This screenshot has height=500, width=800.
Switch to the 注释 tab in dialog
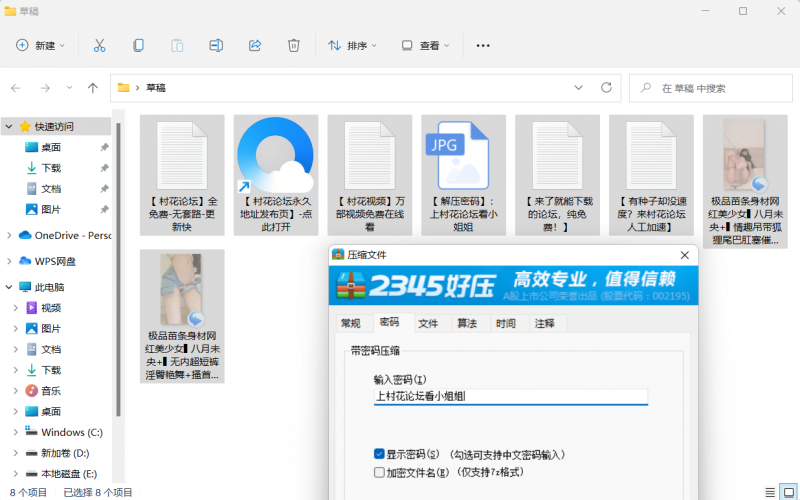click(544, 323)
